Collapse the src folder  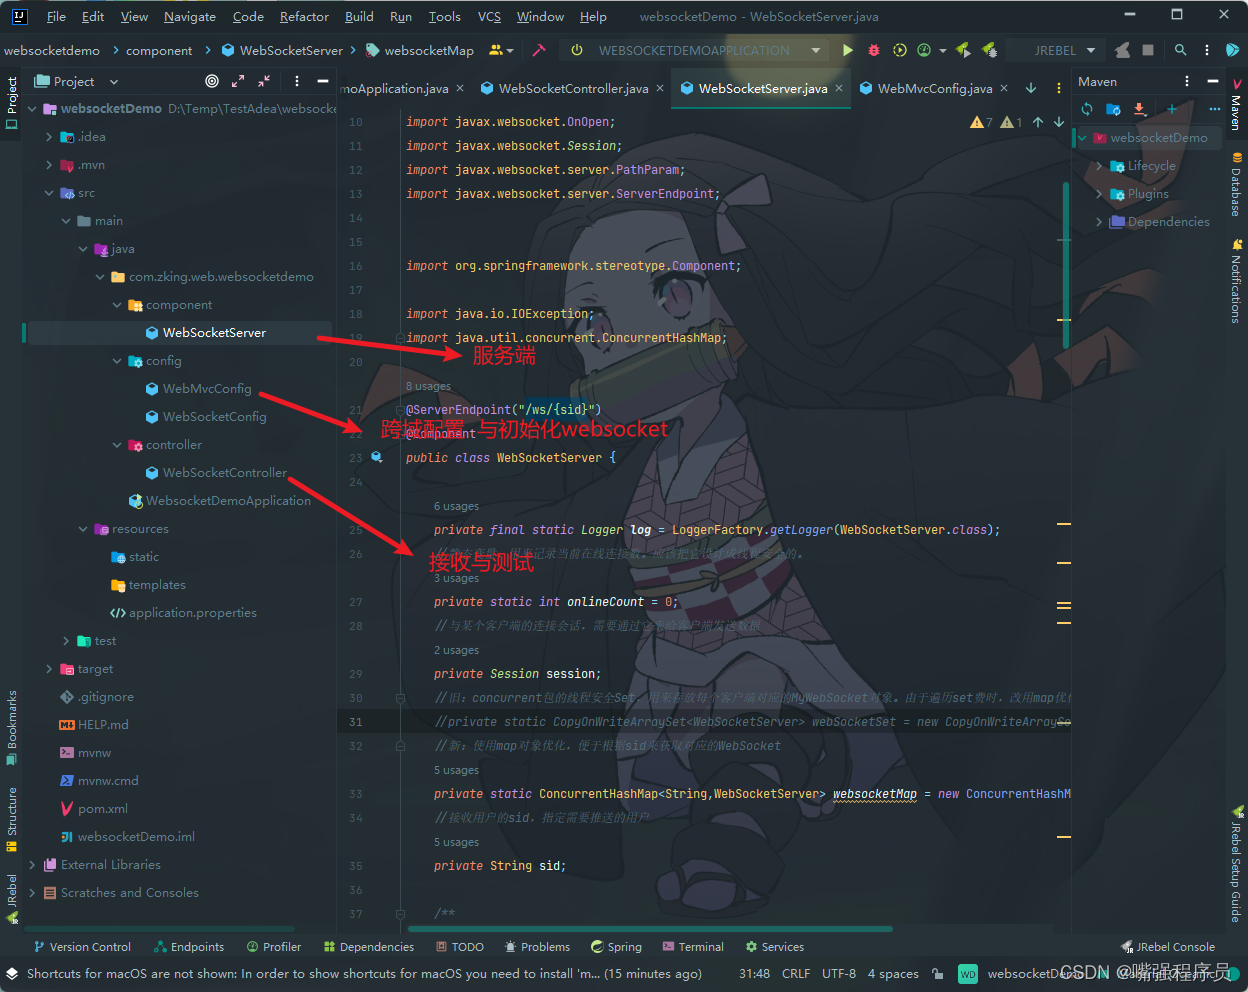click(x=49, y=193)
